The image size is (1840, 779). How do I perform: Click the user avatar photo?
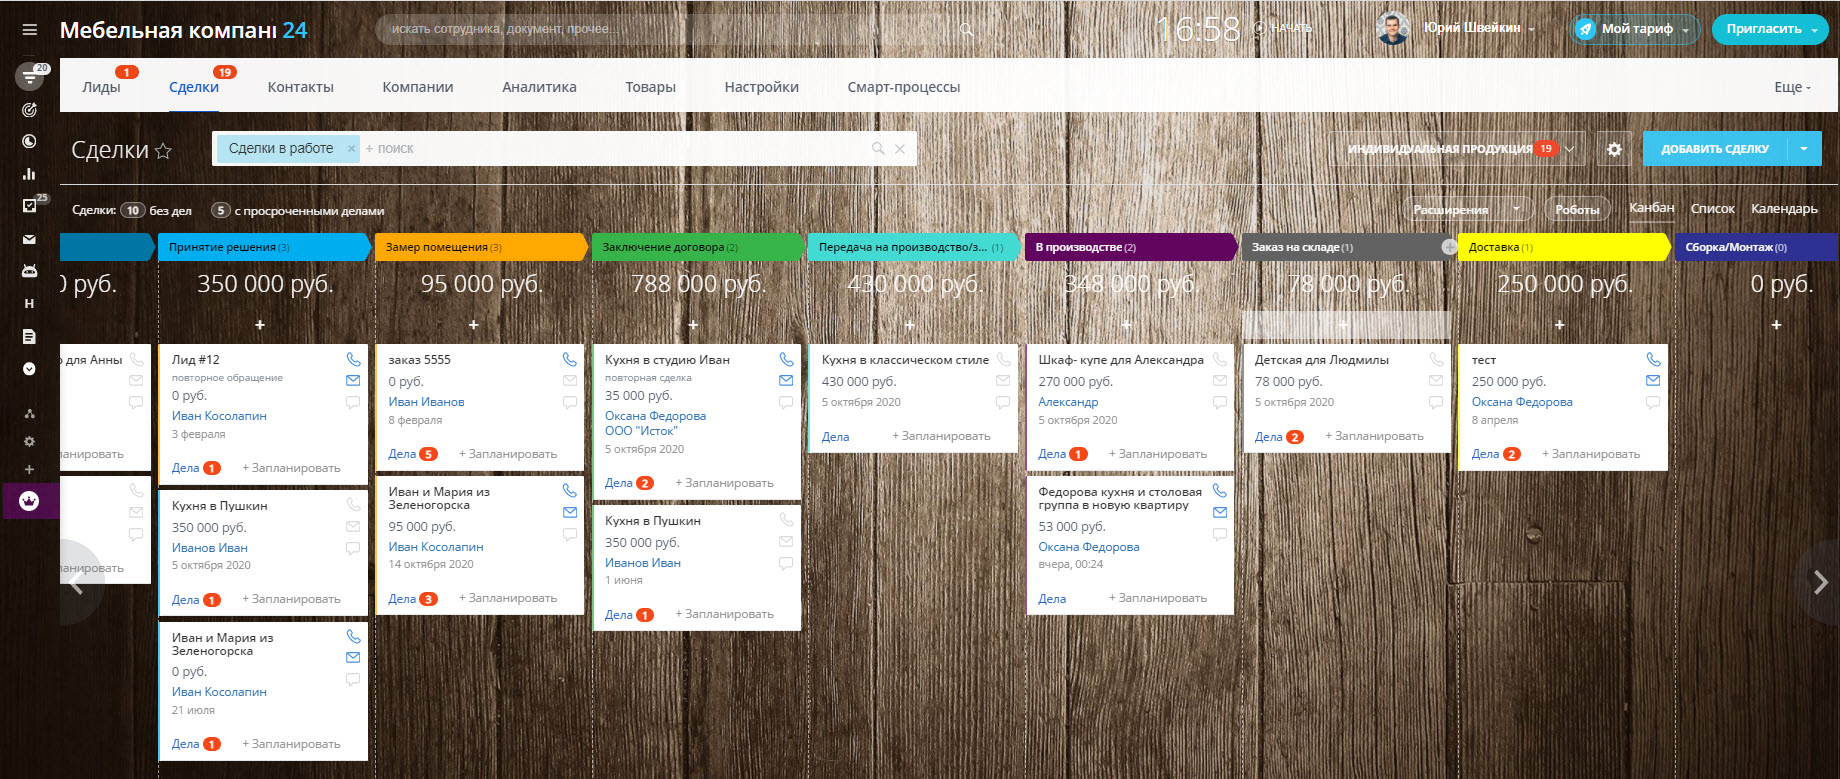(1393, 29)
